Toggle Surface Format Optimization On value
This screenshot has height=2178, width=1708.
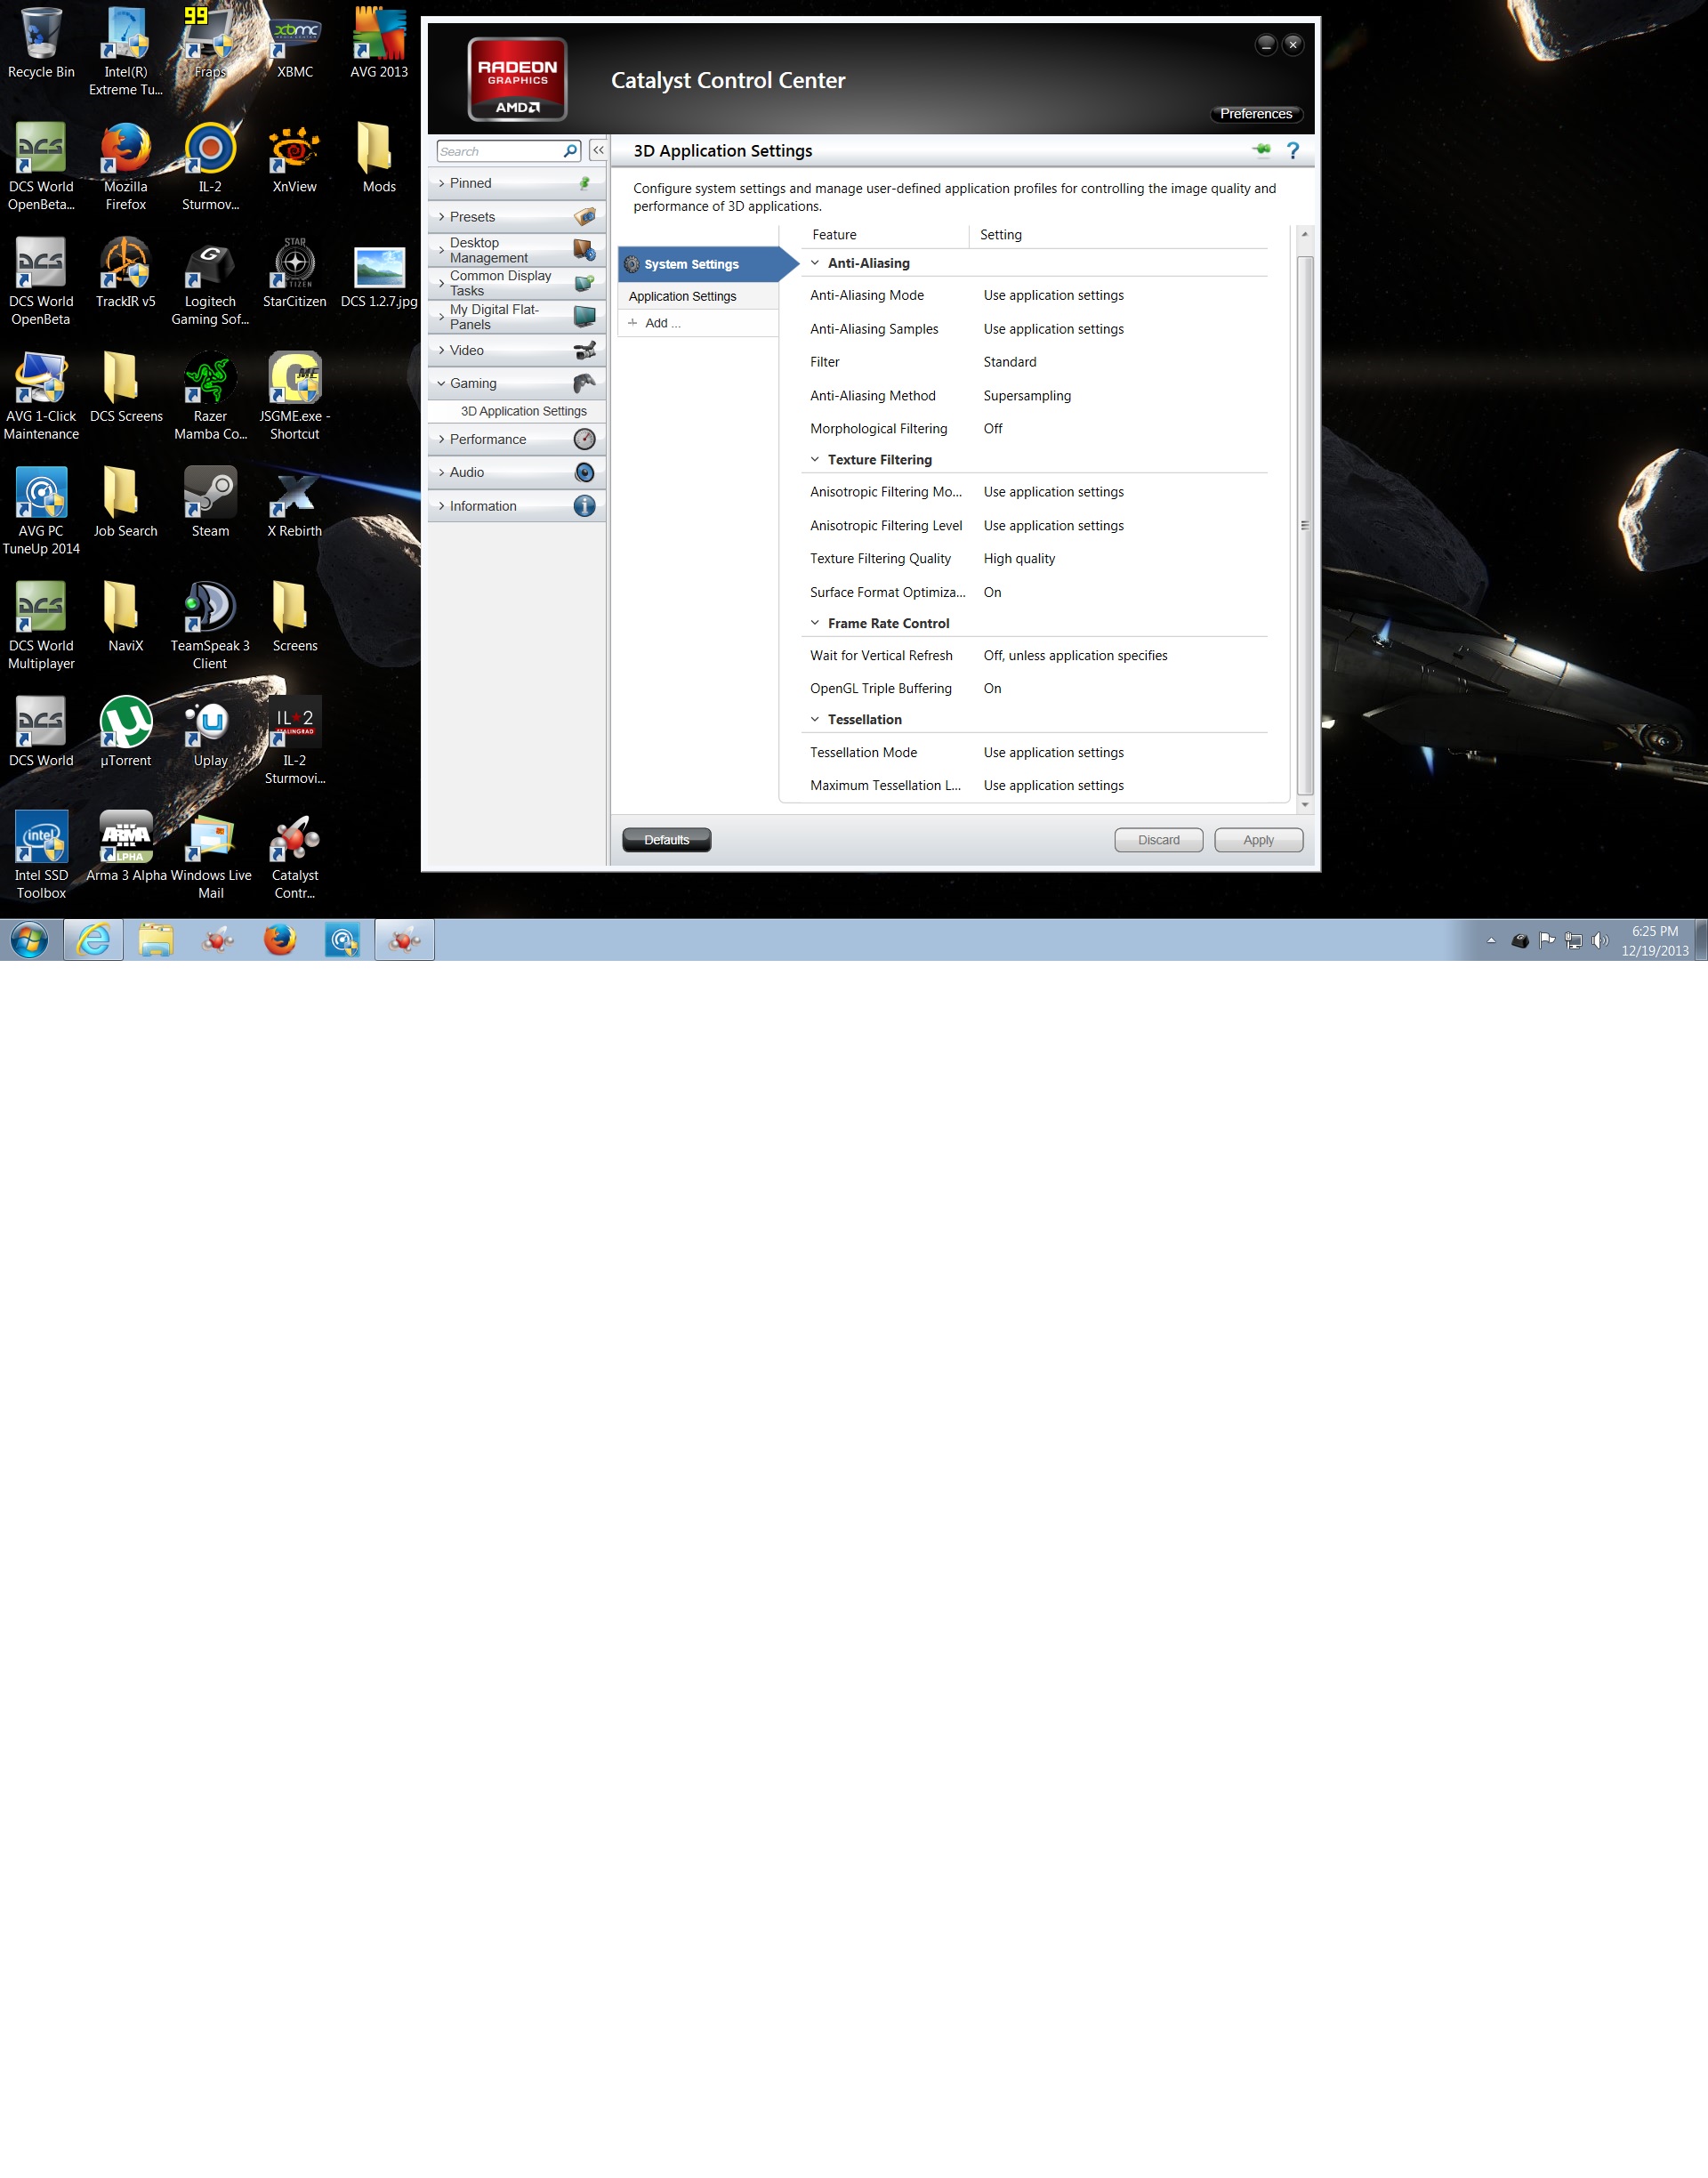point(992,592)
